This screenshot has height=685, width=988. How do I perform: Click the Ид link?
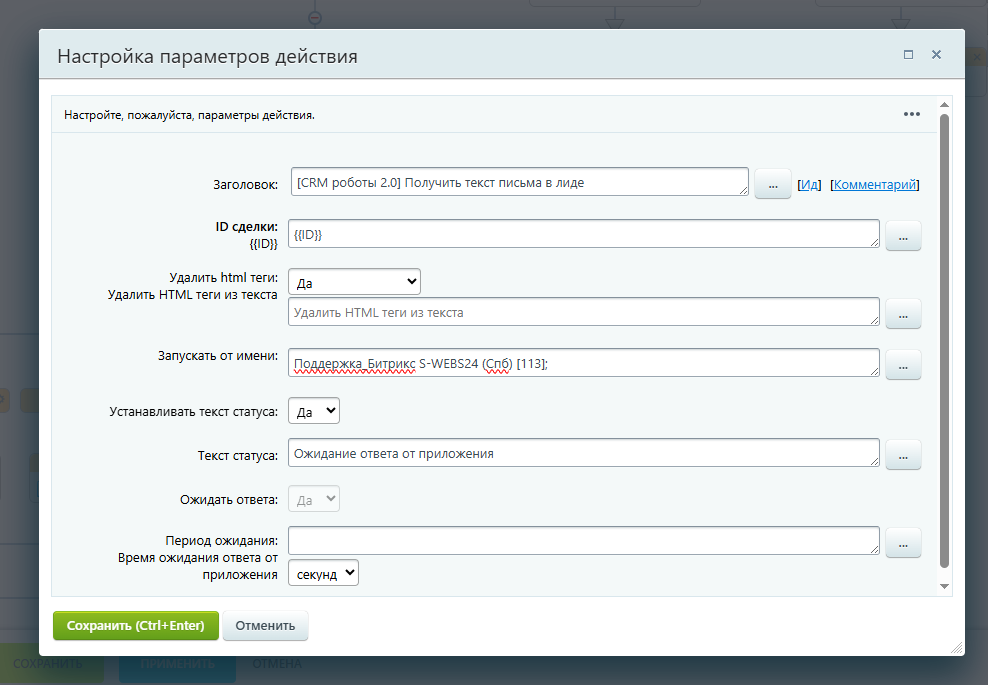pos(809,185)
